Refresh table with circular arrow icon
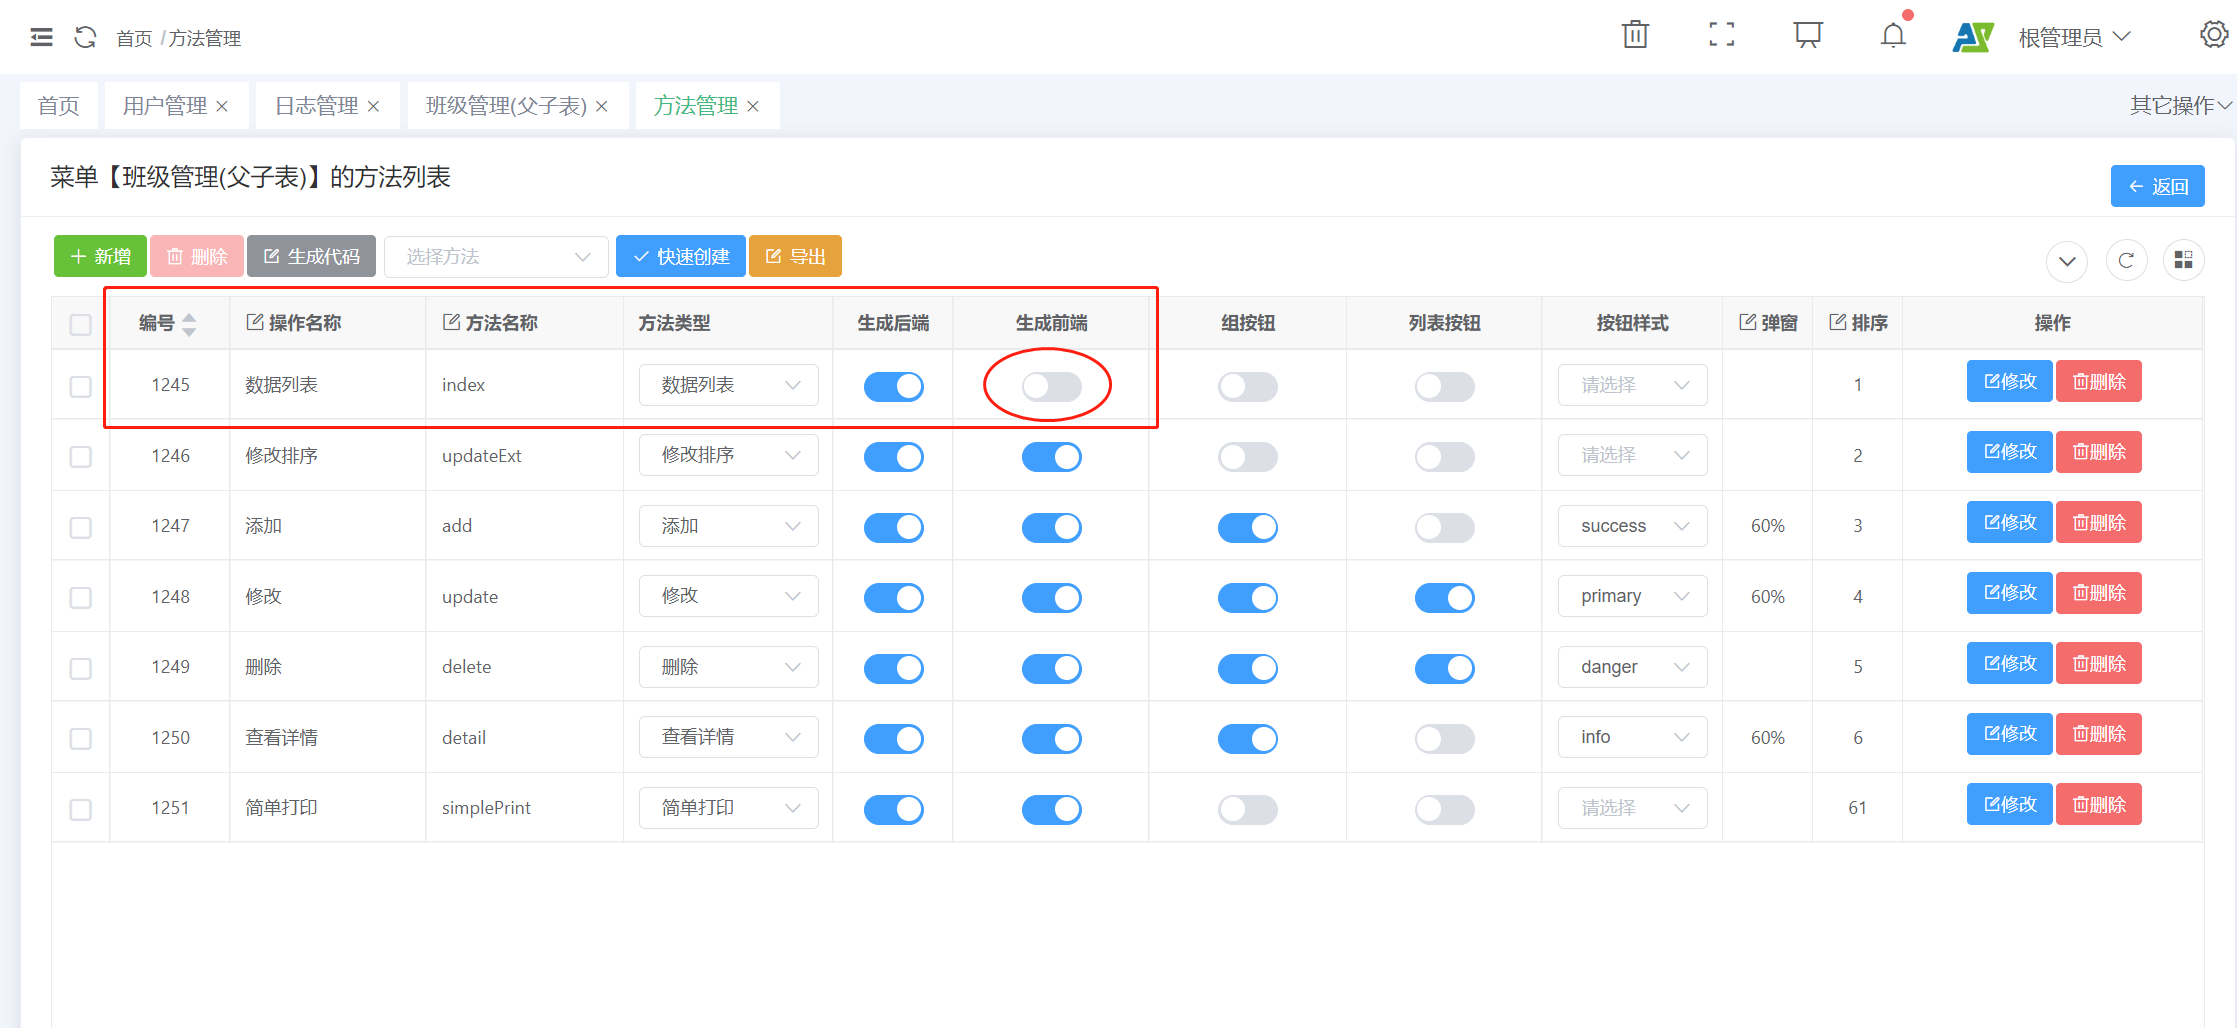2237x1028 pixels. [2126, 260]
